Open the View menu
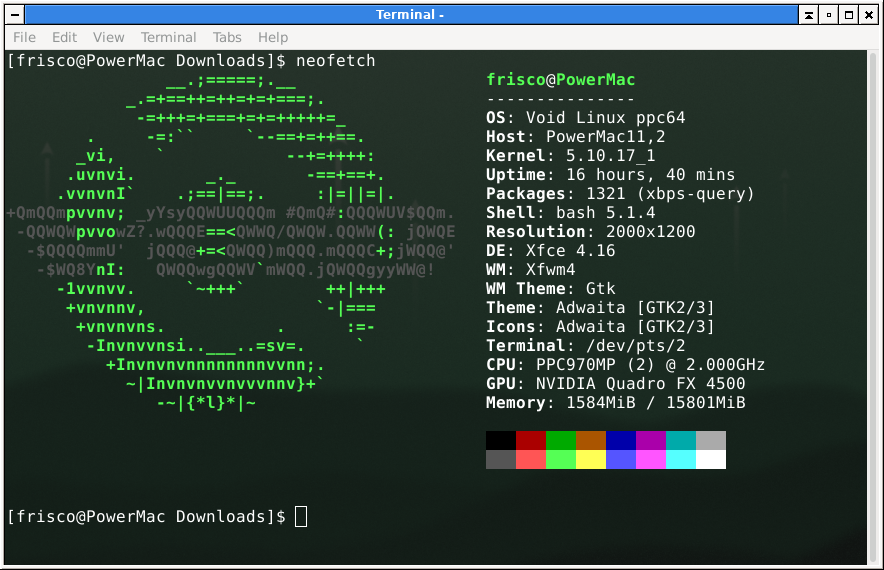Screen dimensions: 884x570 coord(108,37)
